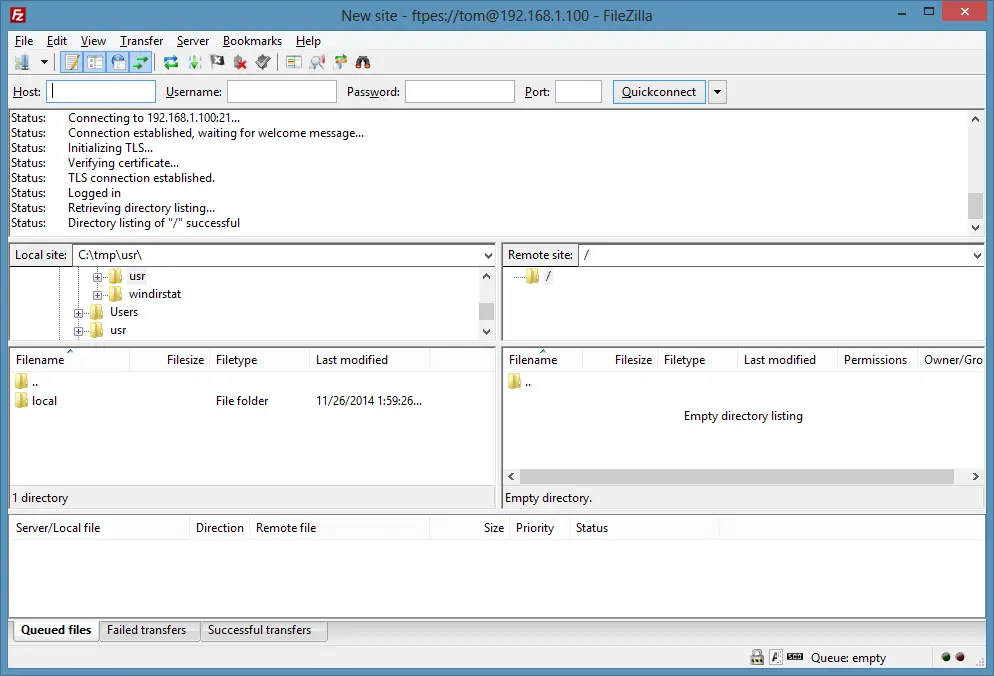
Task: Open the Site Manager from the toolbar
Action: pos(23,62)
